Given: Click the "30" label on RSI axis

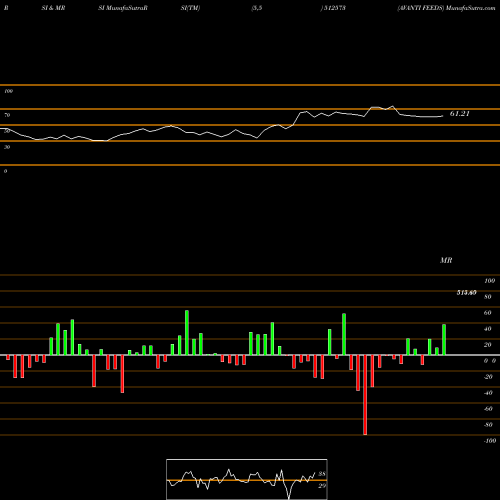Looking at the screenshot, I should point(7,147).
